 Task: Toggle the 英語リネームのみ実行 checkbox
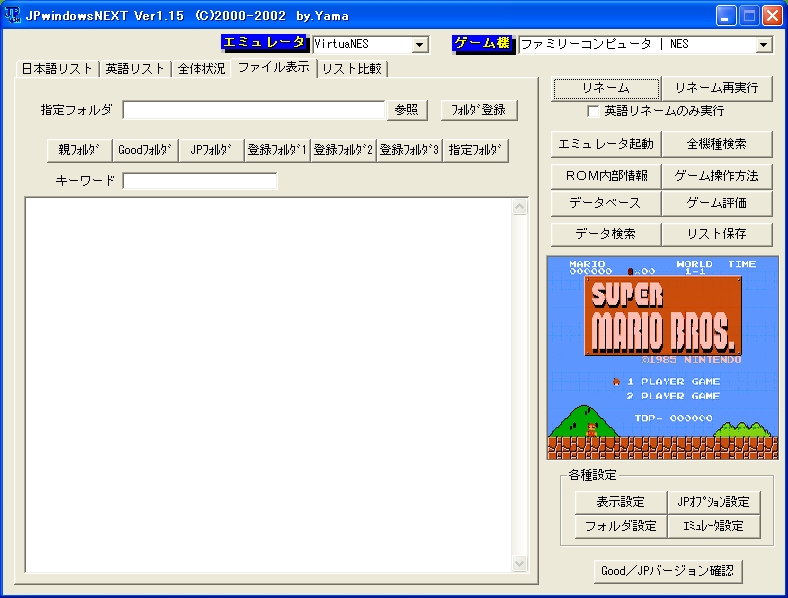click(593, 111)
